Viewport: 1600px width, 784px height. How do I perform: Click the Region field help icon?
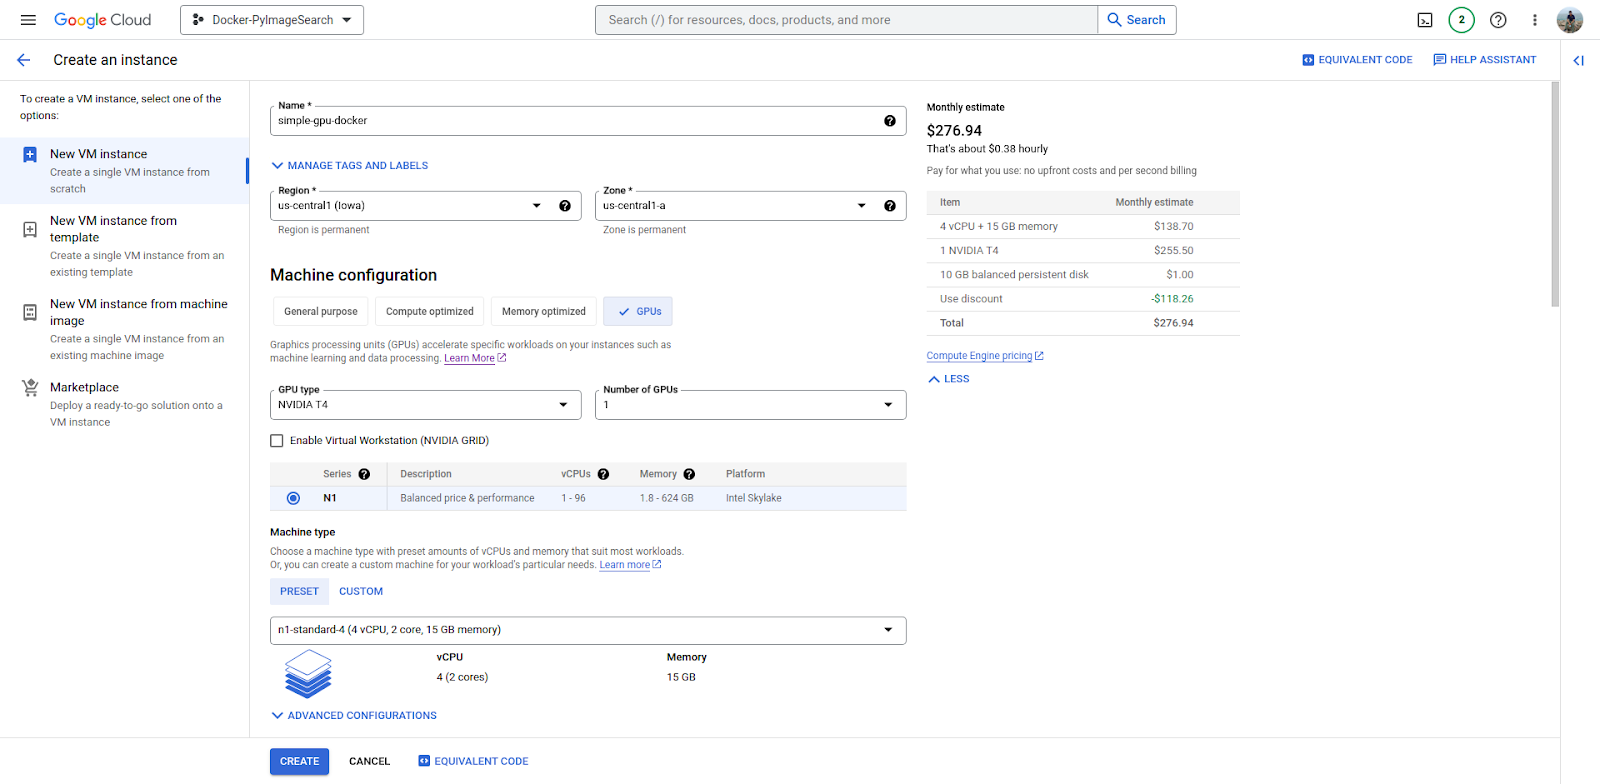pyautogui.click(x=565, y=206)
